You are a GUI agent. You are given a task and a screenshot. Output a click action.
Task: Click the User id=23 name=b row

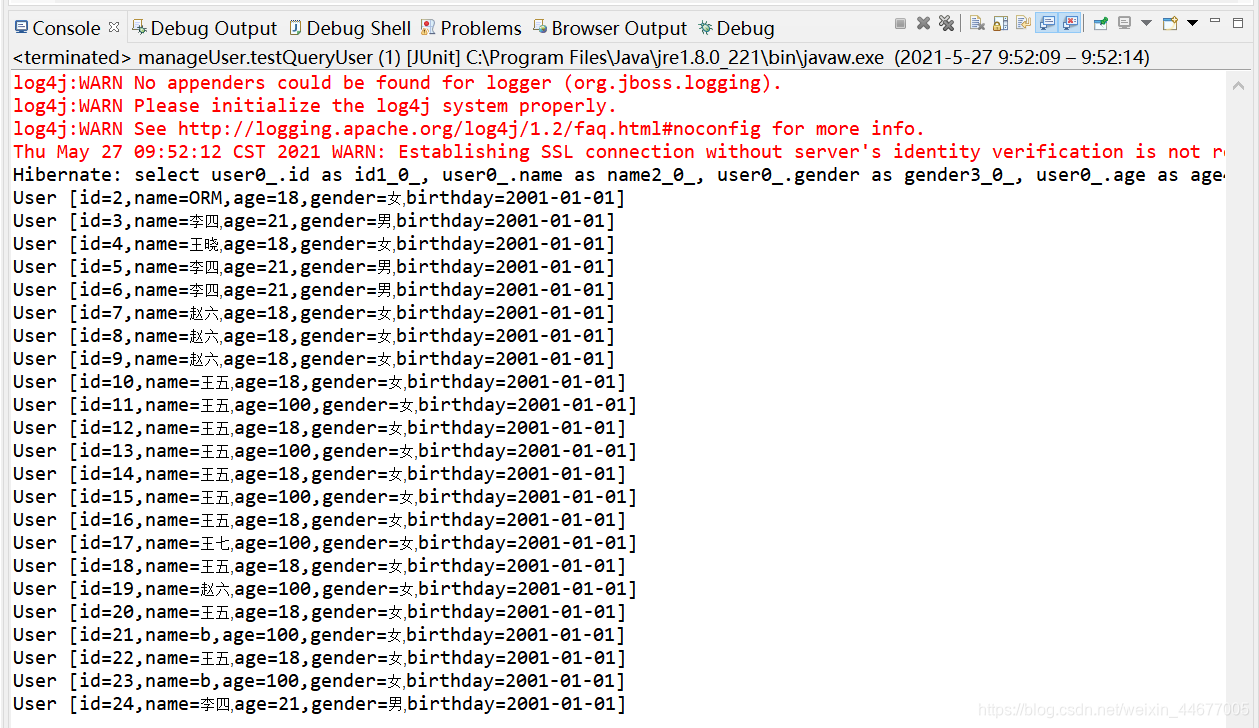[320, 681]
